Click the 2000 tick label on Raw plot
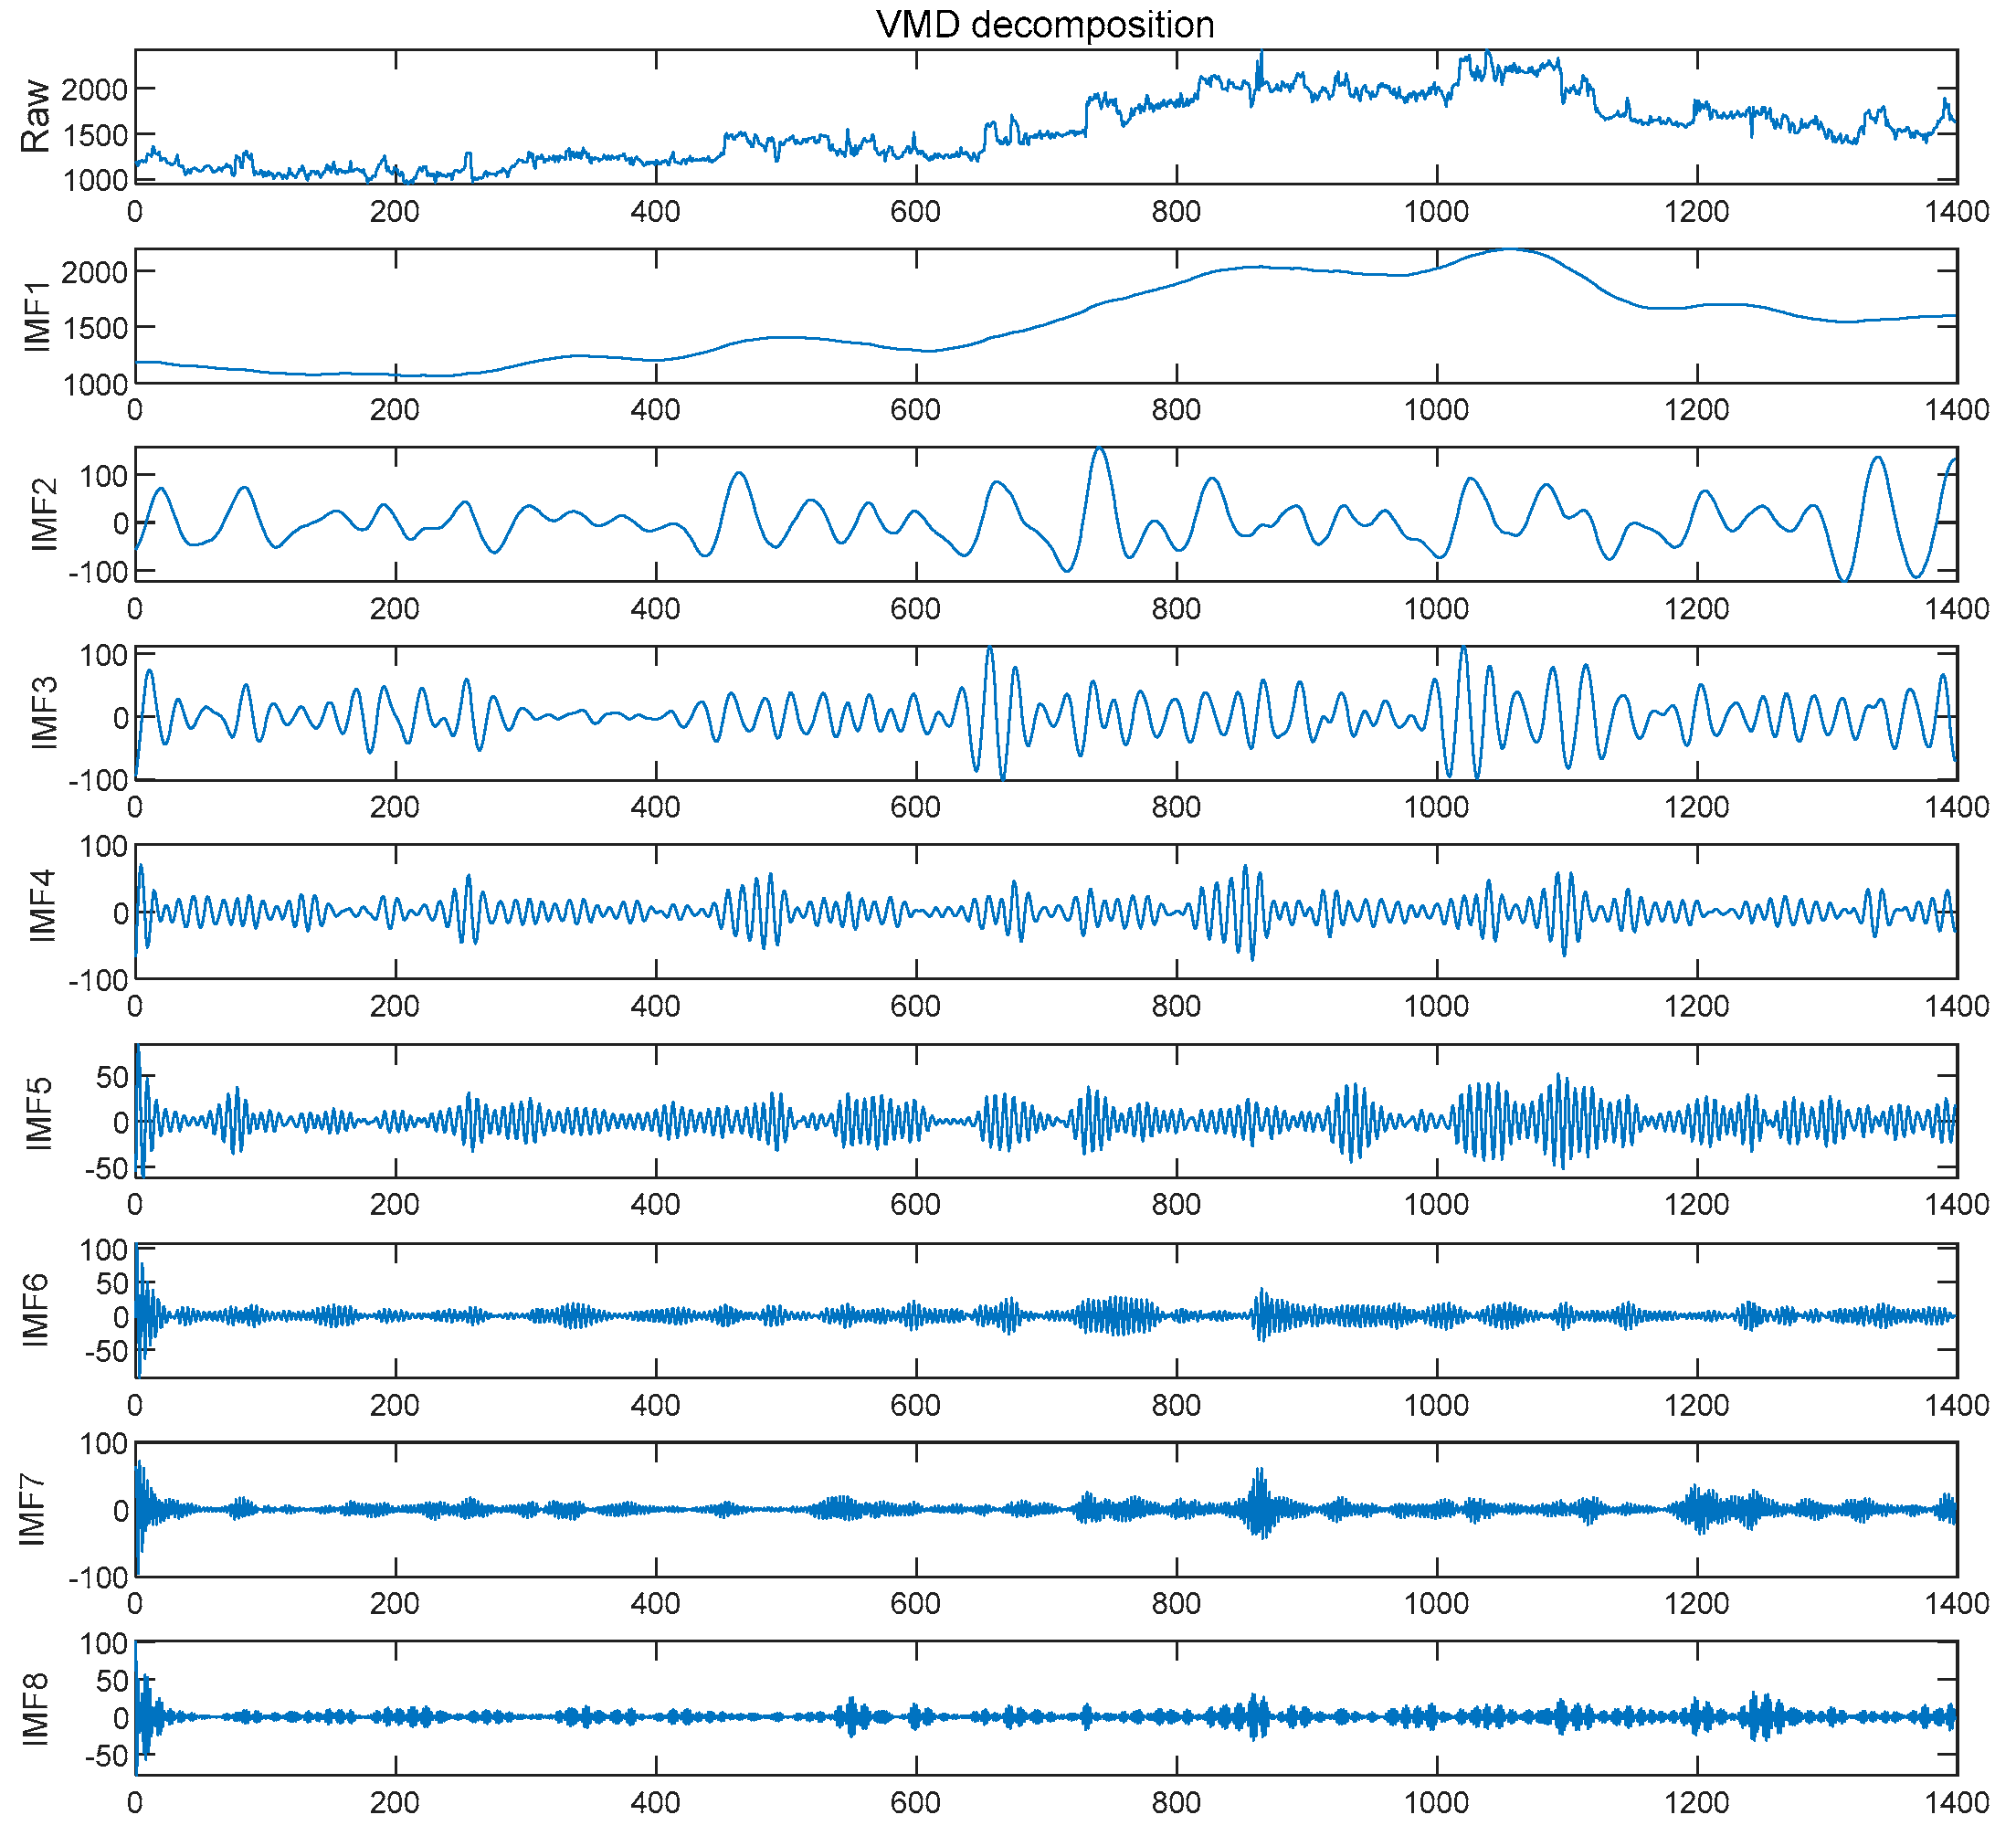Image resolution: width=2016 pixels, height=1836 pixels. click(94, 90)
